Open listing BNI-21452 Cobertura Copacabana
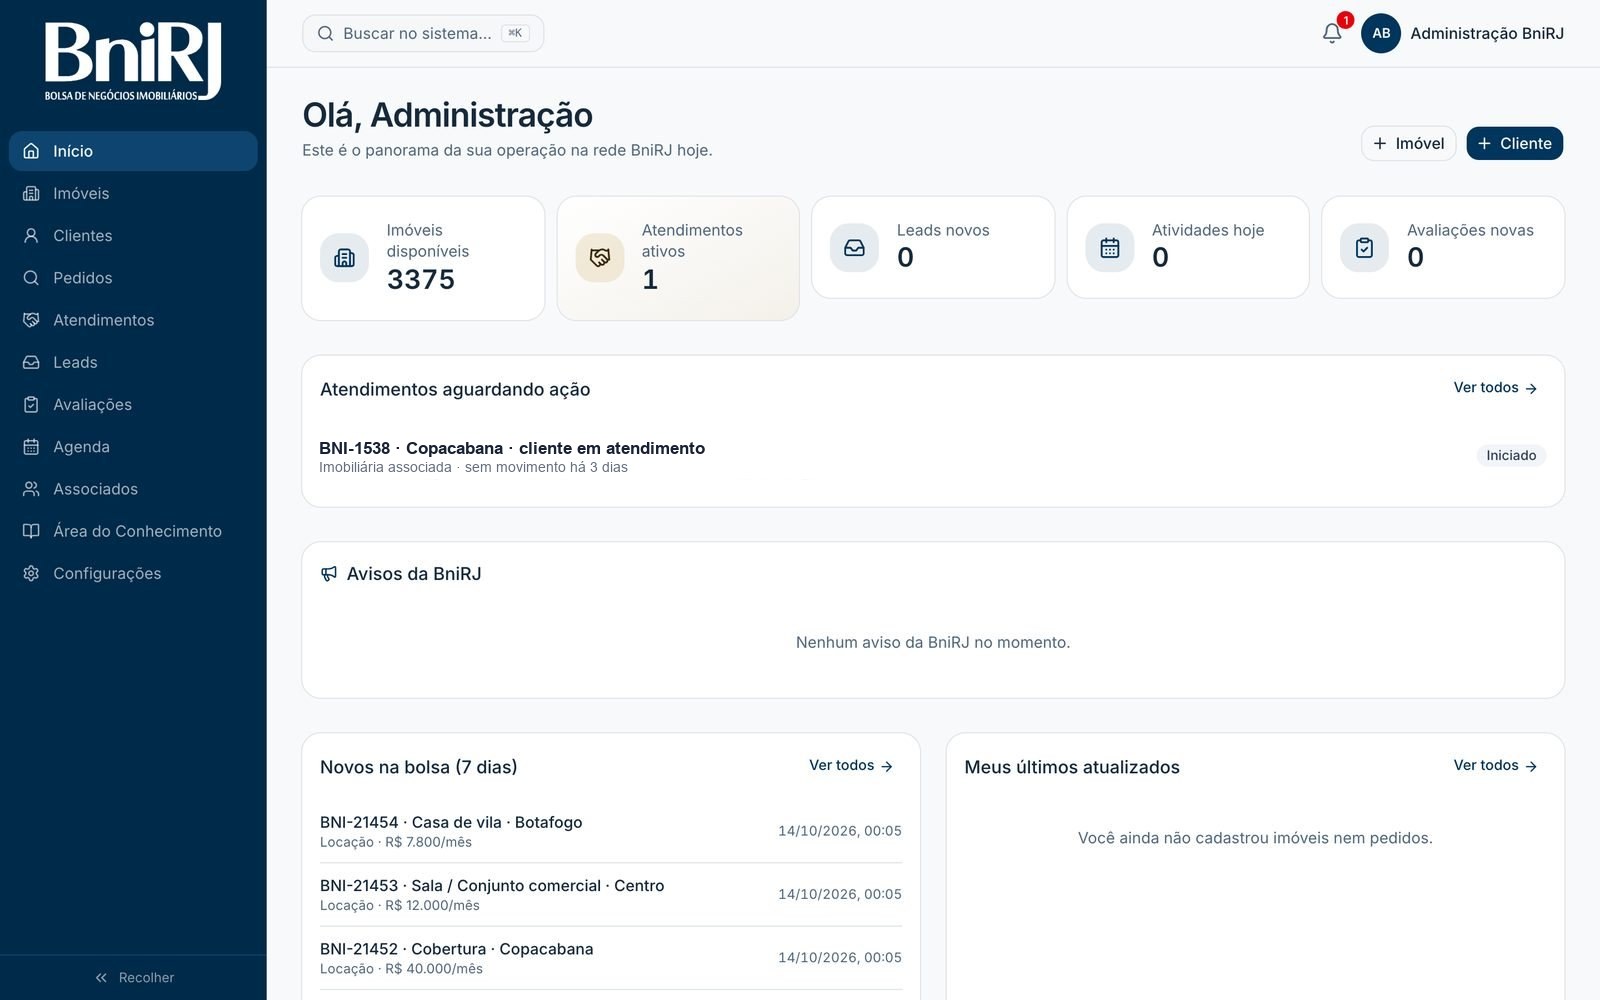The width and height of the screenshot is (1600, 1000). 610,957
